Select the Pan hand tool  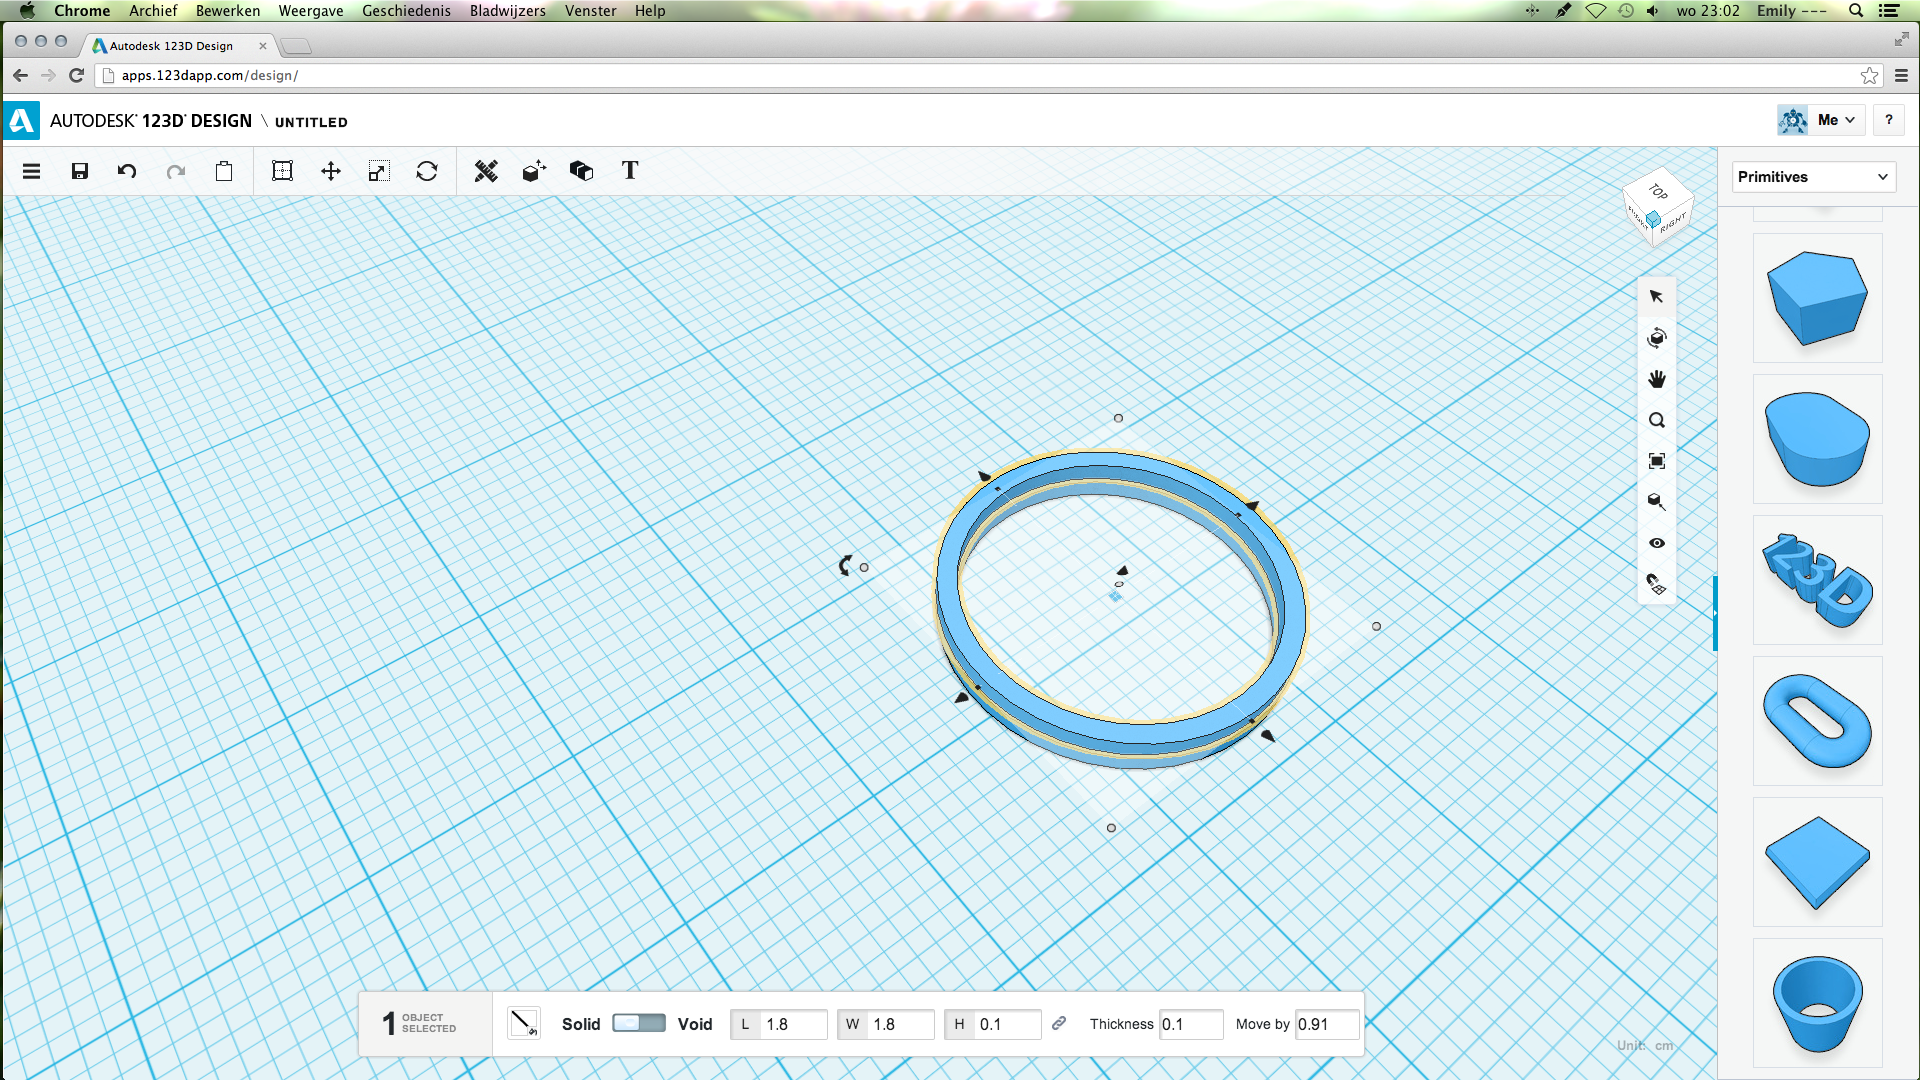[x=1657, y=379]
